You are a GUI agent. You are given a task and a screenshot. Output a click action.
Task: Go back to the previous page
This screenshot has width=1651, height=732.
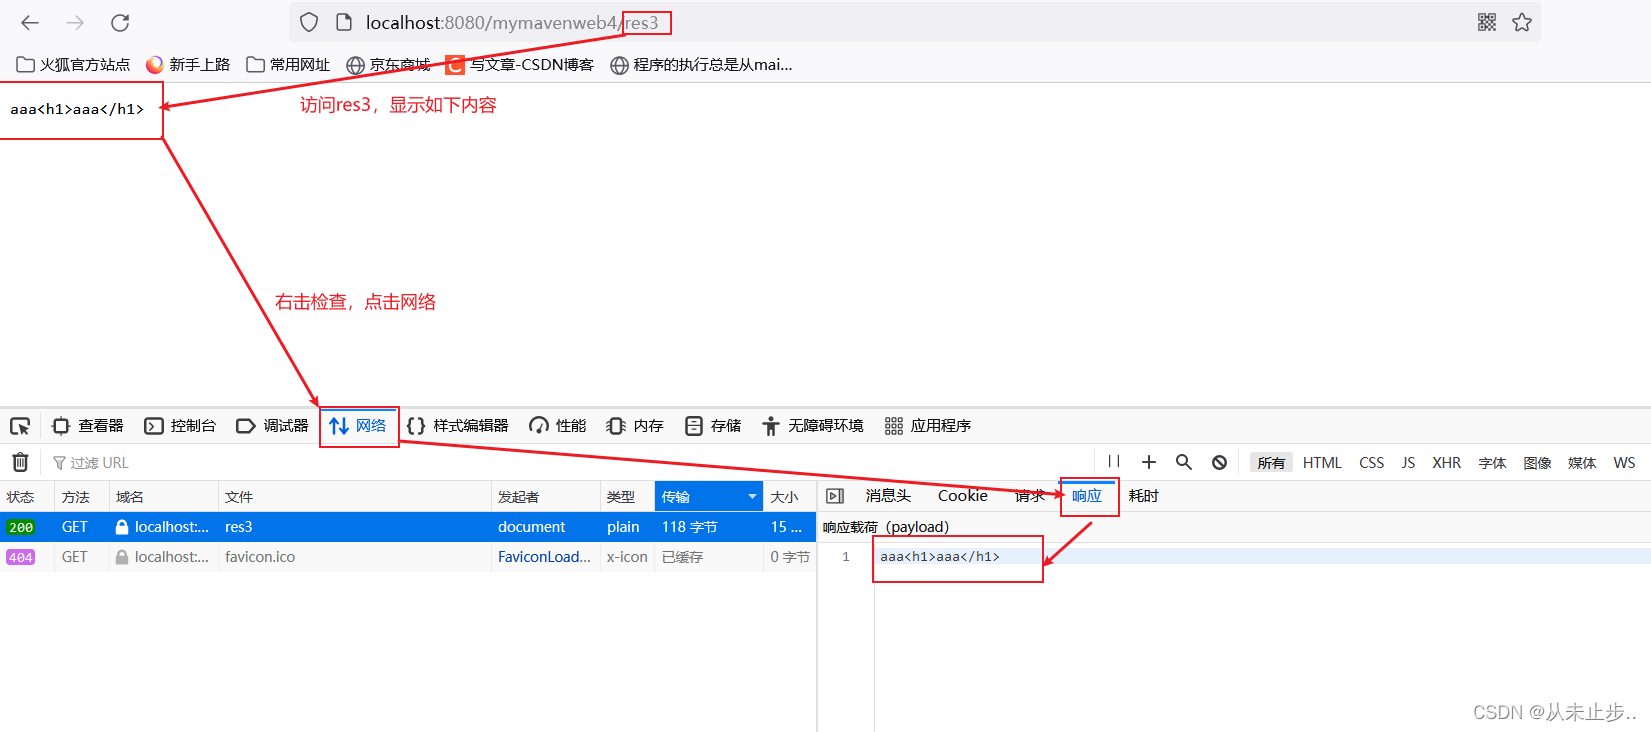point(30,22)
